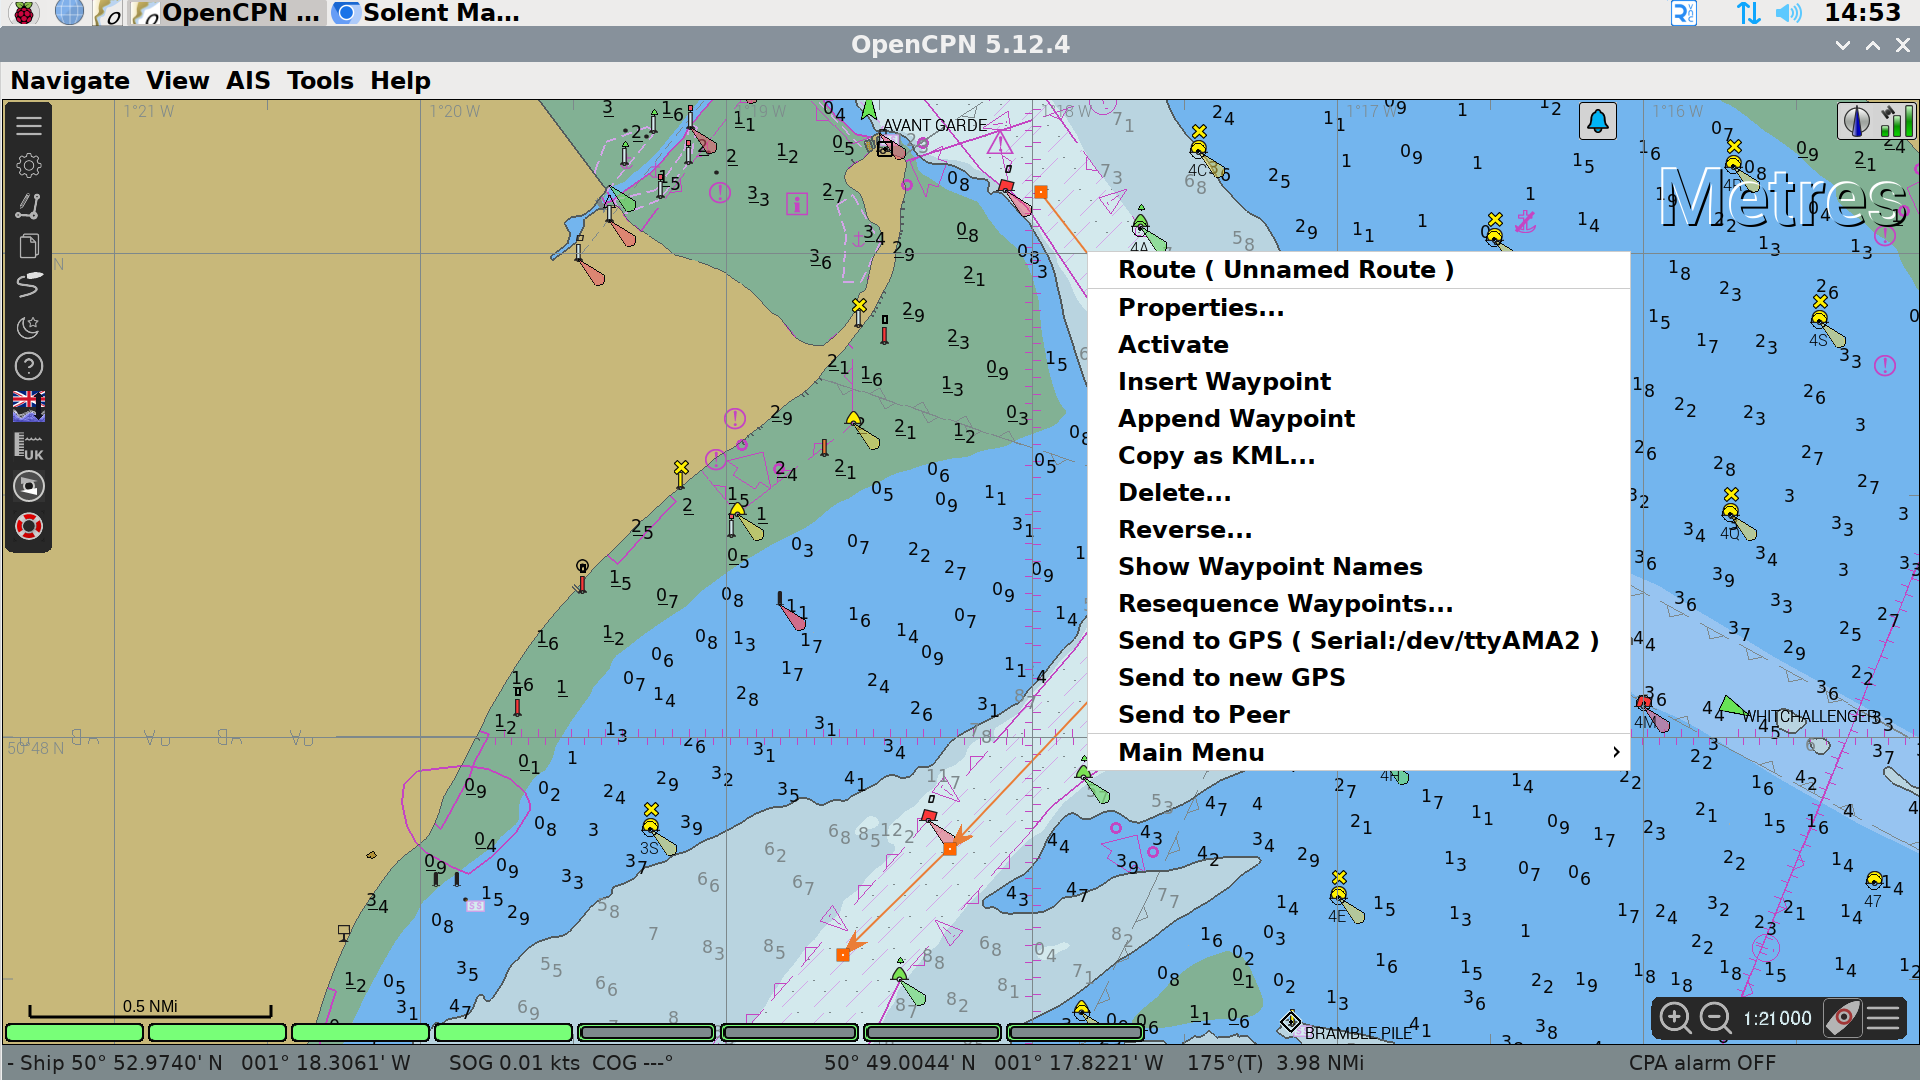This screenshot has width=1920, height=1080.
Task: Open the AIS menu
Action: click(248, 81)
